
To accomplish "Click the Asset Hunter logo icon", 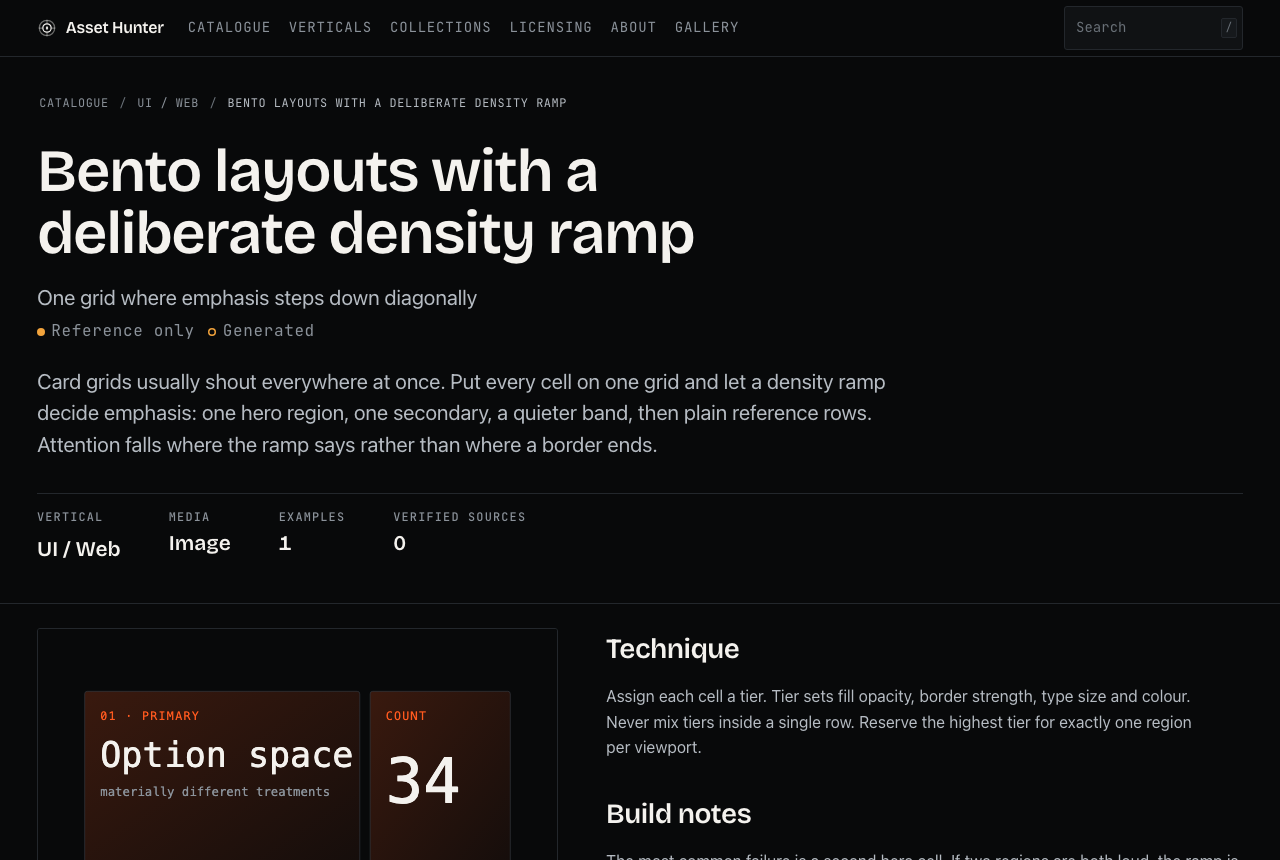I will 47,28.
